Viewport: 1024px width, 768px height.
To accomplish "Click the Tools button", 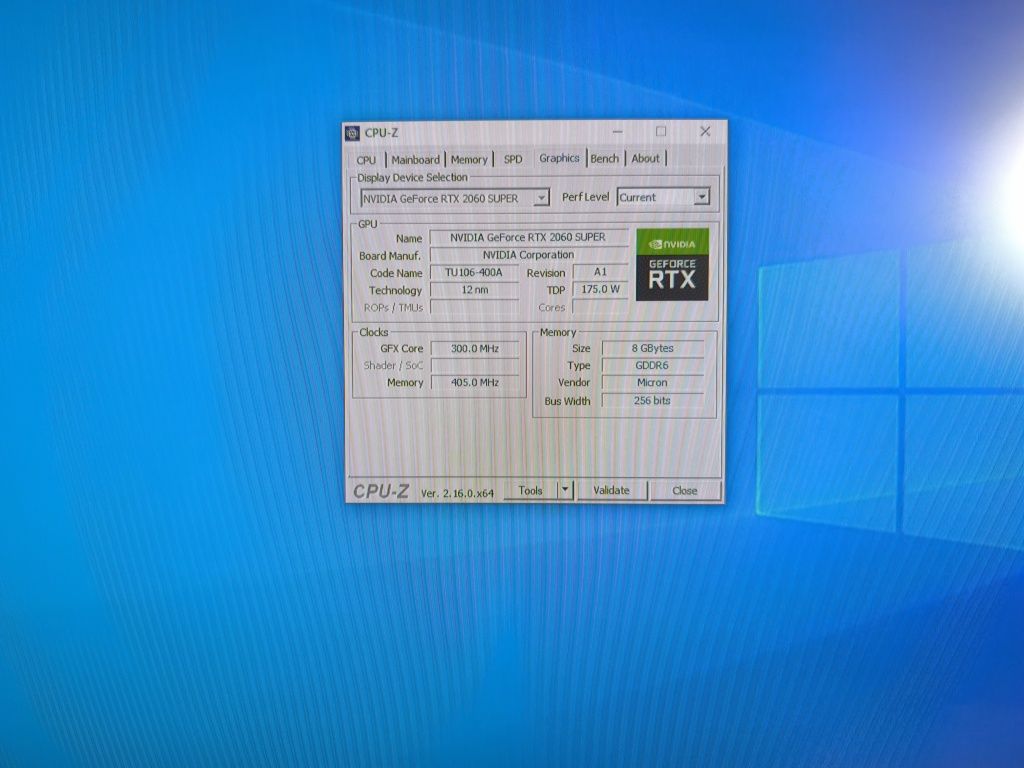I will click(530, 490).
